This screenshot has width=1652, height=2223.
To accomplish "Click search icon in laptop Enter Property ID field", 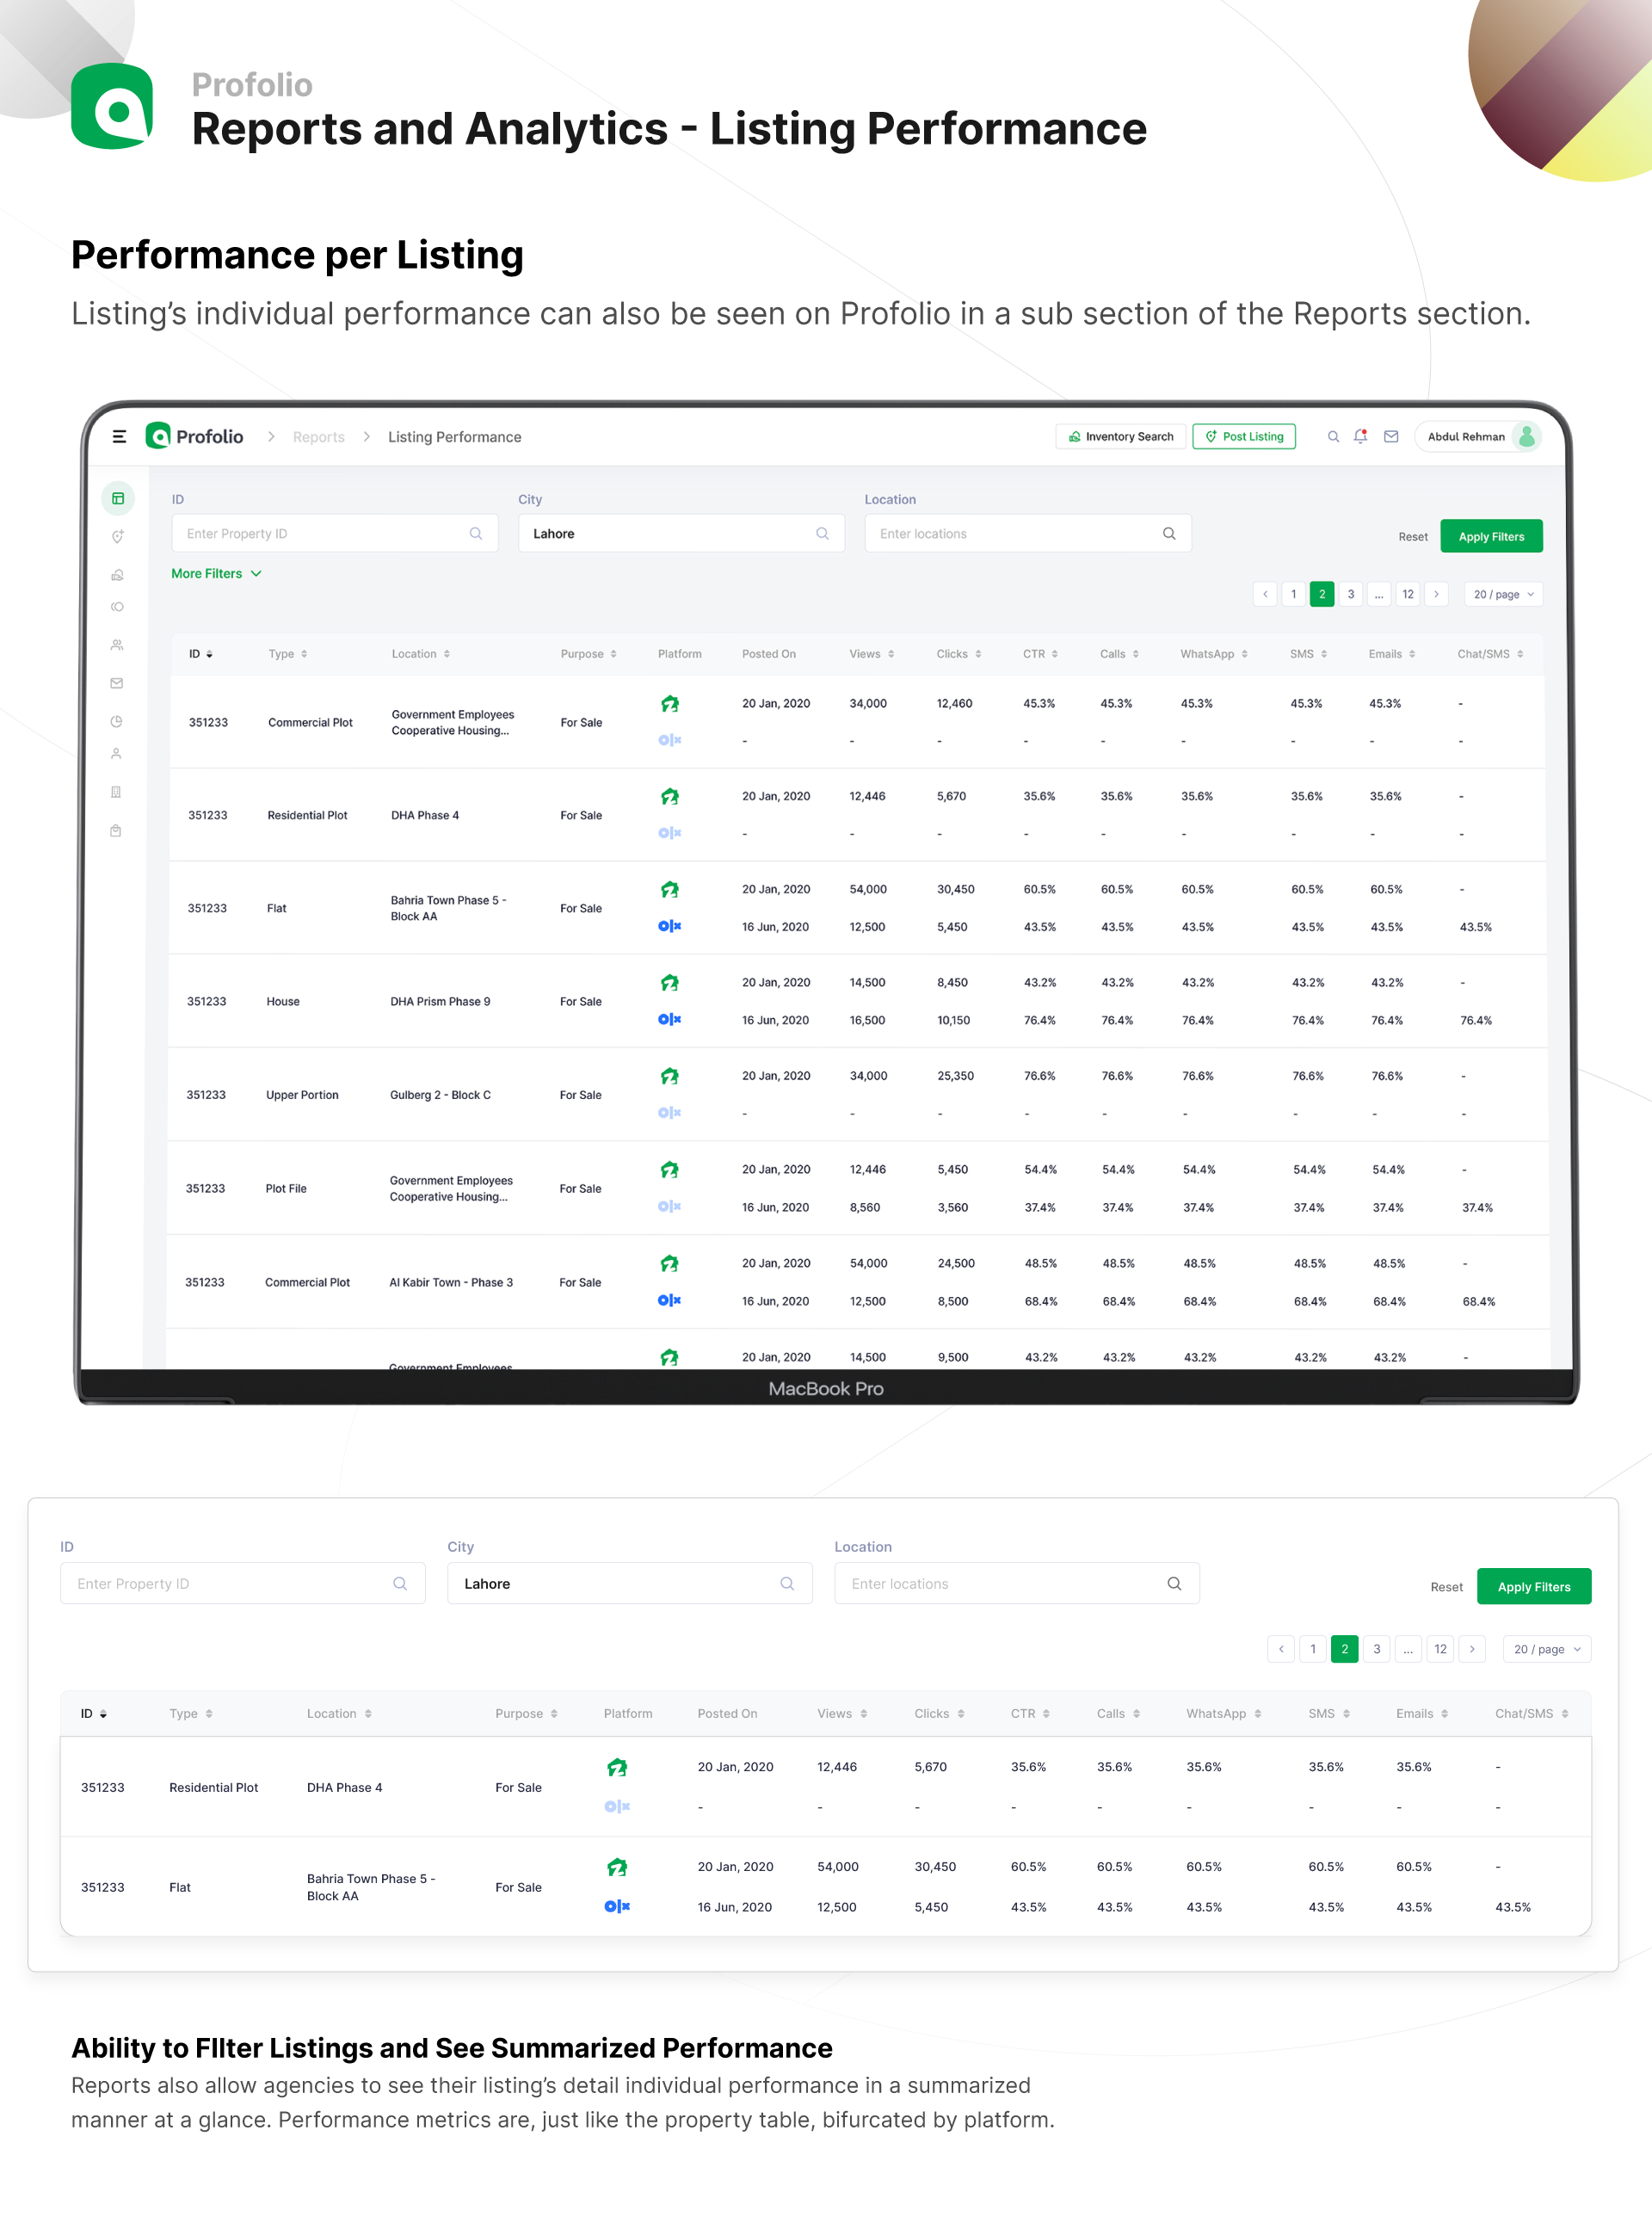I will point(476,533).
